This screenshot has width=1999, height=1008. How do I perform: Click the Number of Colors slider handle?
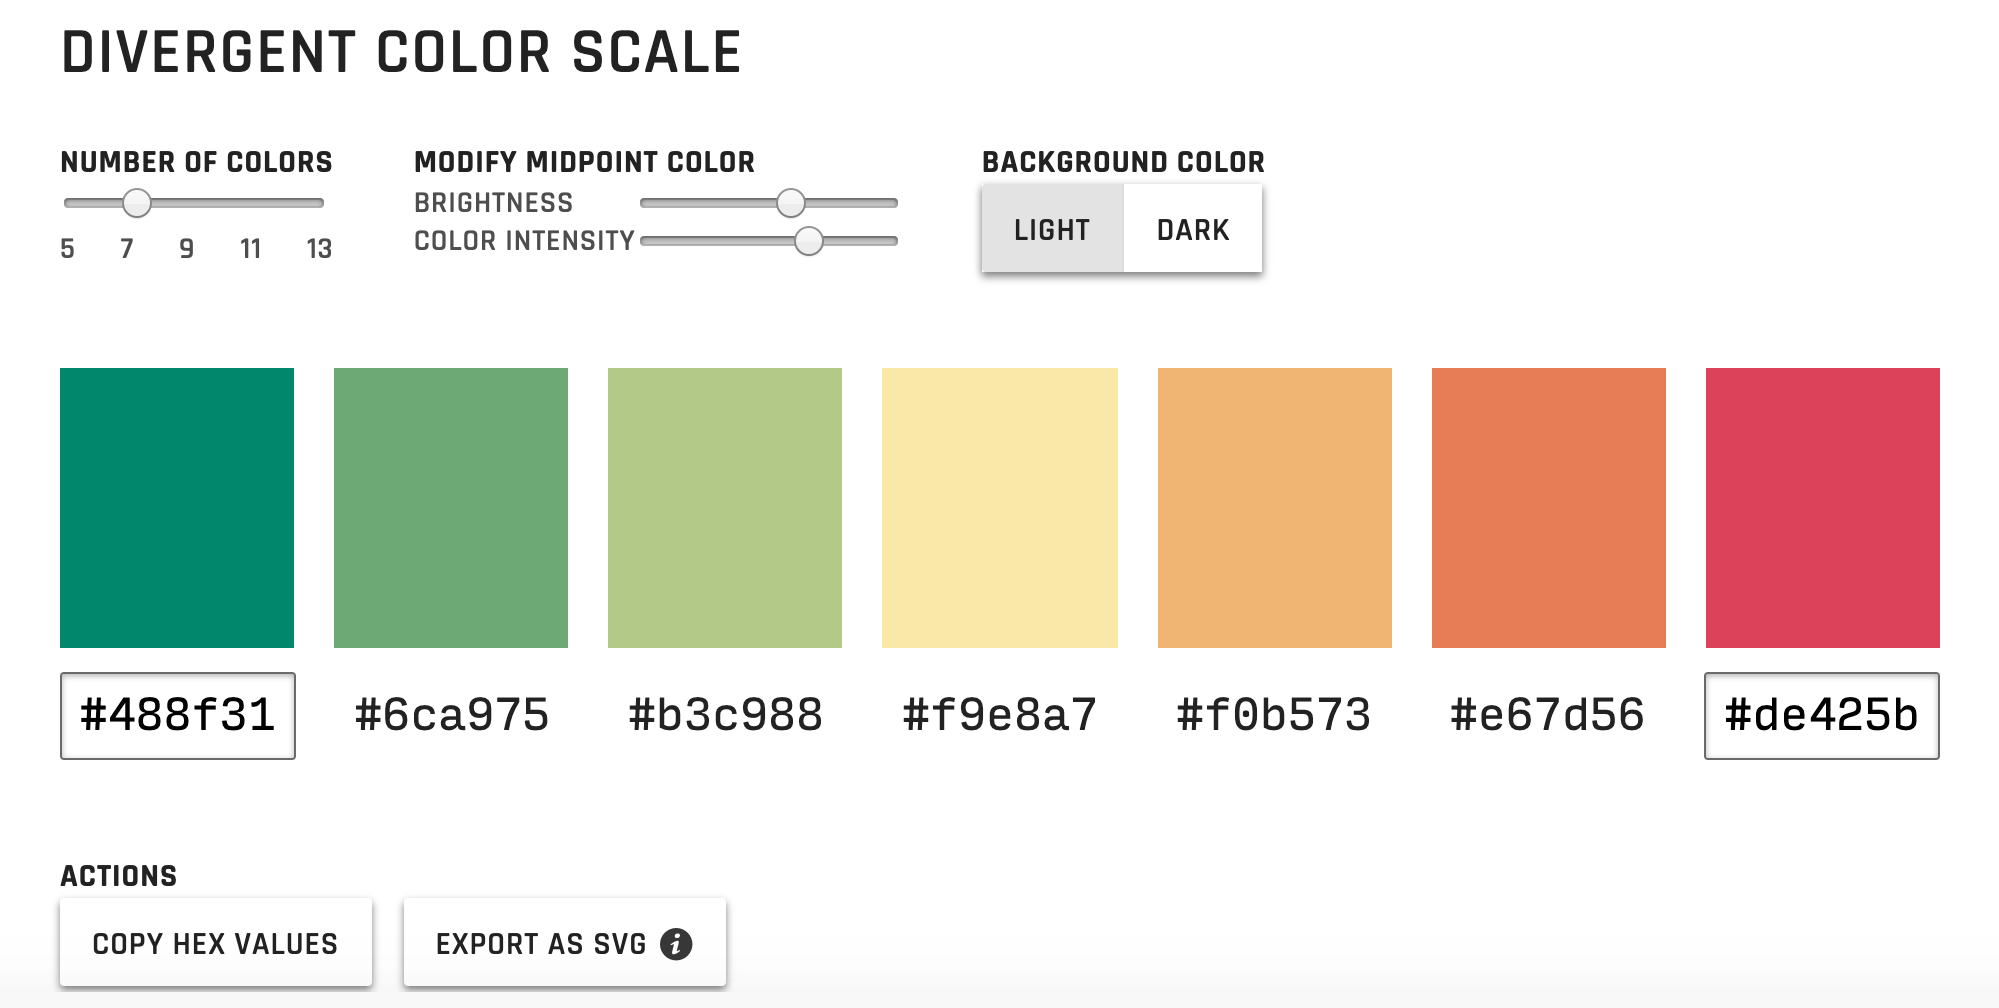(x=137, y=203)
